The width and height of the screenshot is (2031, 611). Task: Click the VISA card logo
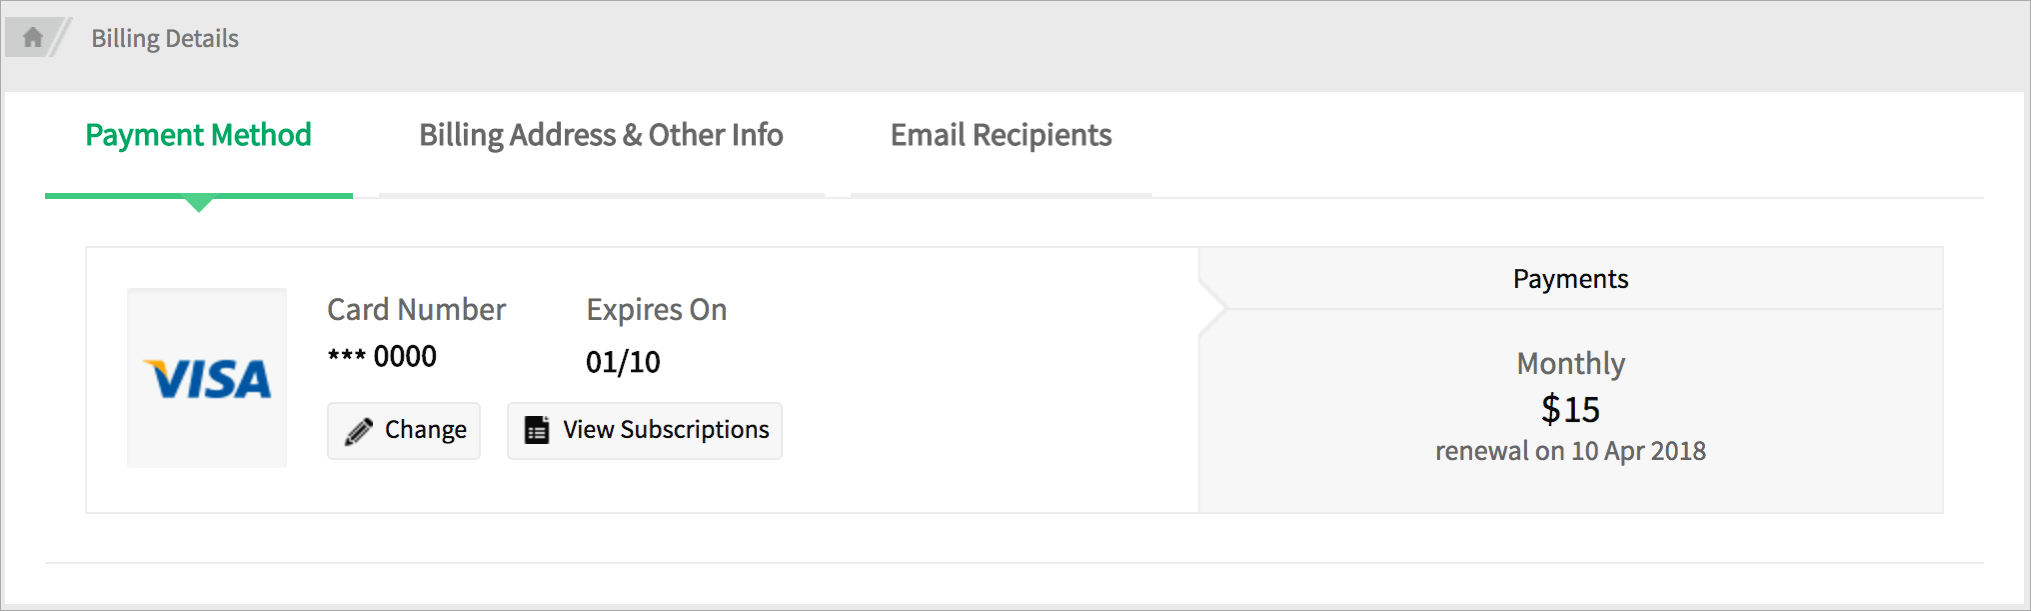pyautogui.click(x=207, y=378)
